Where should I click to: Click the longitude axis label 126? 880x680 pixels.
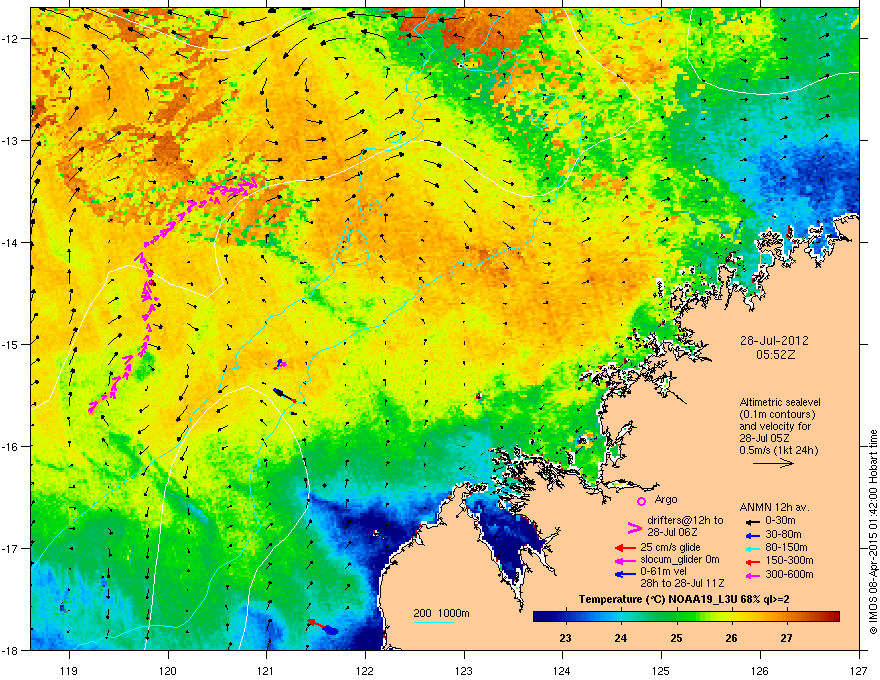(760, 670)
